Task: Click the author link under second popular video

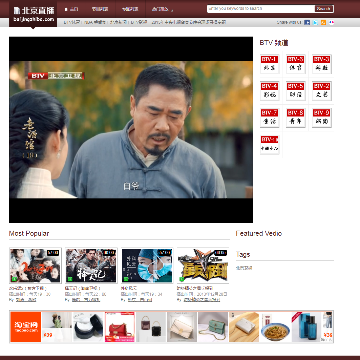Action: coord(85,300)
